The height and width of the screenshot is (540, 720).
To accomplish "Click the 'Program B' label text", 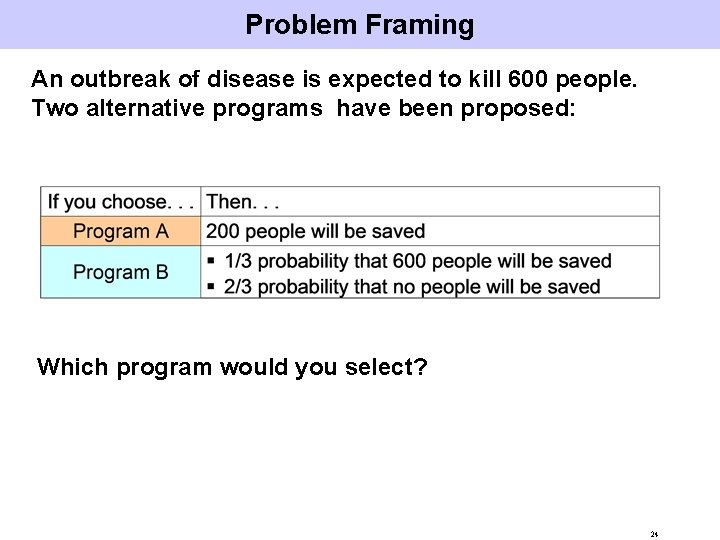I will tap(121, 272).
